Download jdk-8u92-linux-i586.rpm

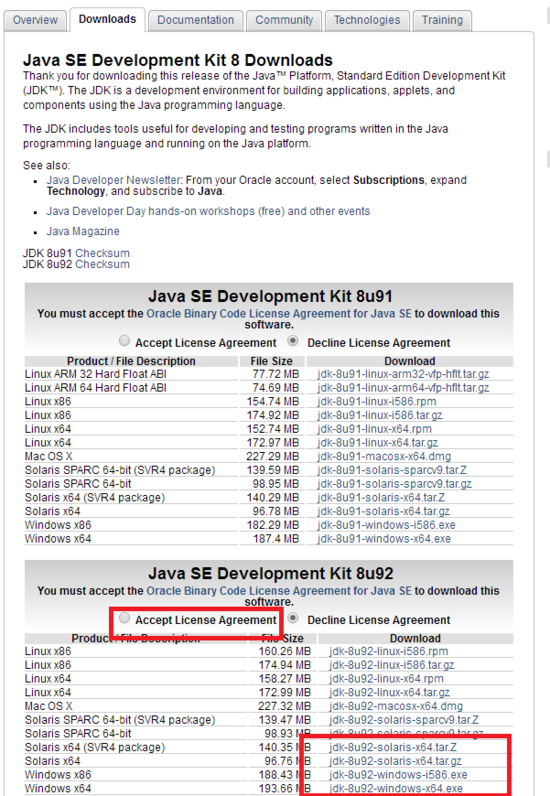point(389,651)
